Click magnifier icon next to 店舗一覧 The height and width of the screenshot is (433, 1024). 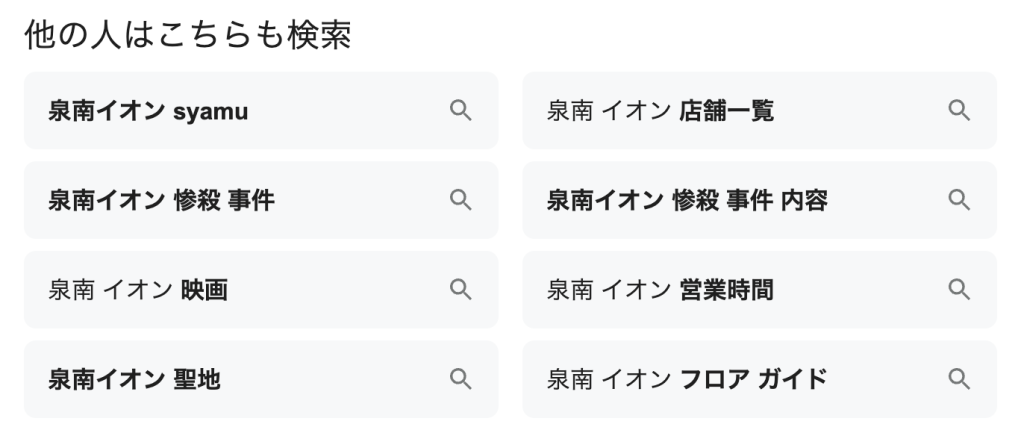(958, 111)
